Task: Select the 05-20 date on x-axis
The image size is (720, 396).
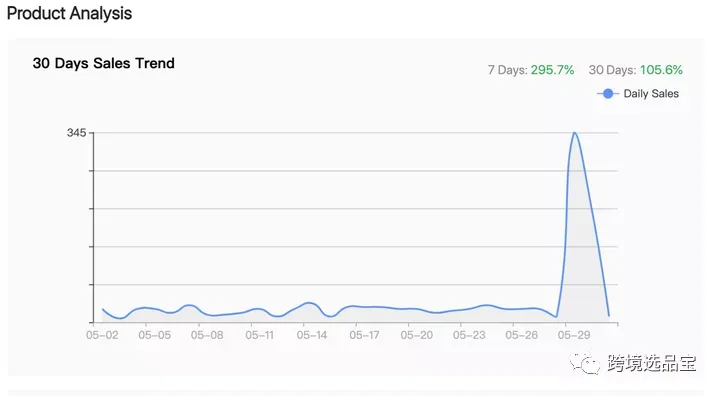Action: click(416, 335)
